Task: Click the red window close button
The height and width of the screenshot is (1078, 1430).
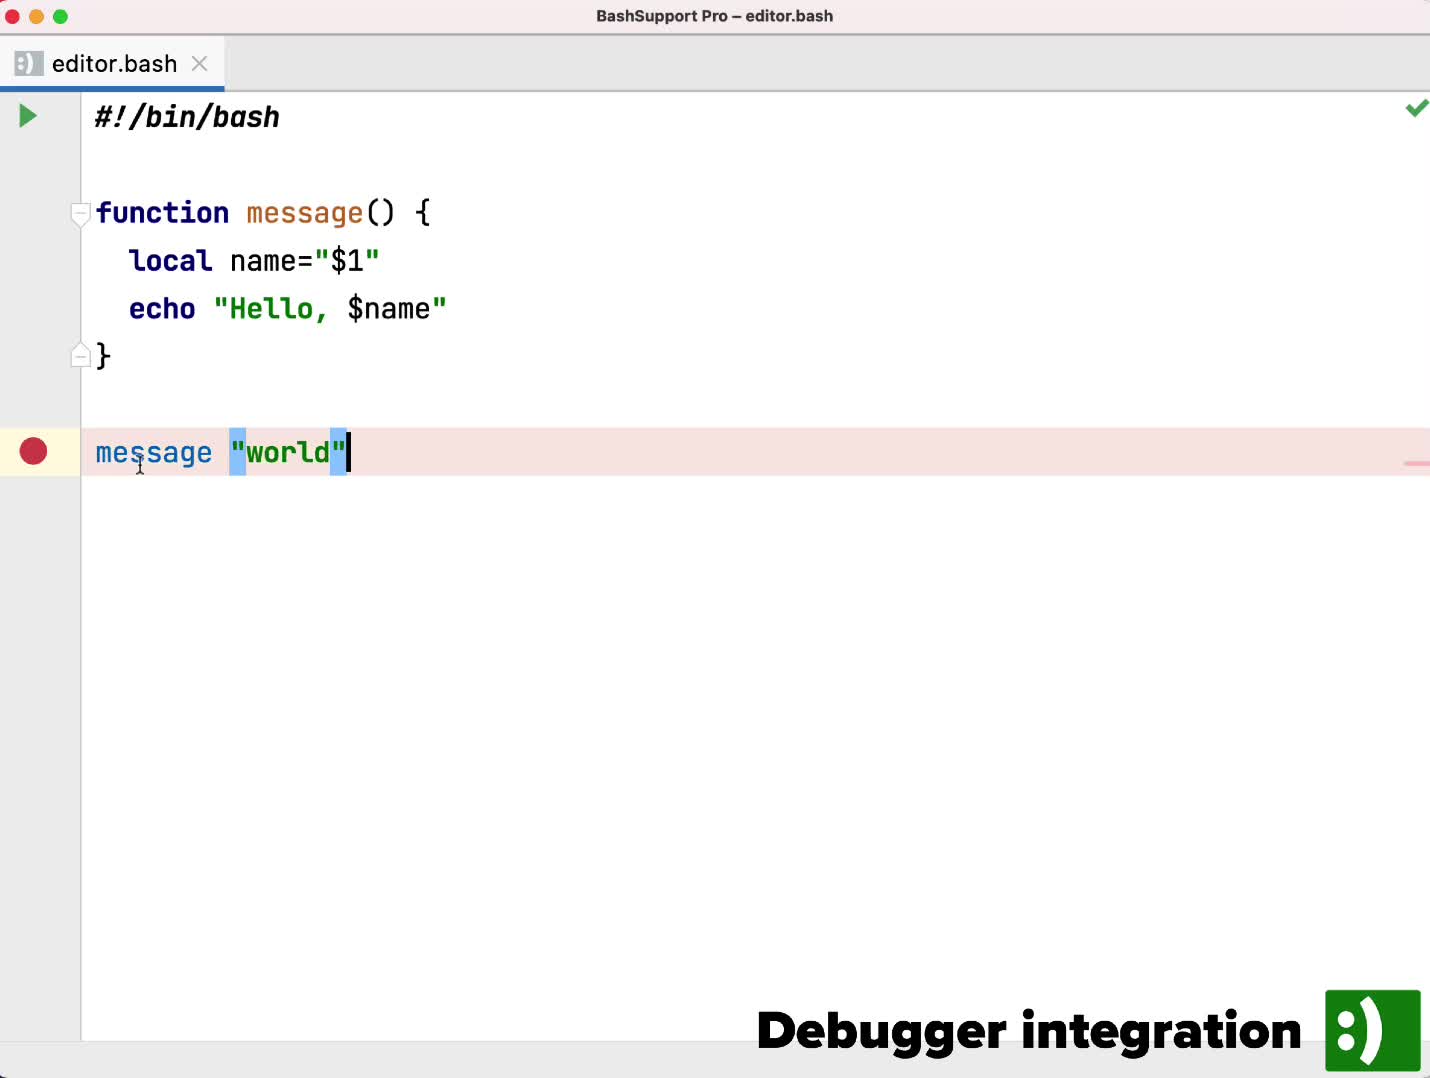Action: point(13,16)
